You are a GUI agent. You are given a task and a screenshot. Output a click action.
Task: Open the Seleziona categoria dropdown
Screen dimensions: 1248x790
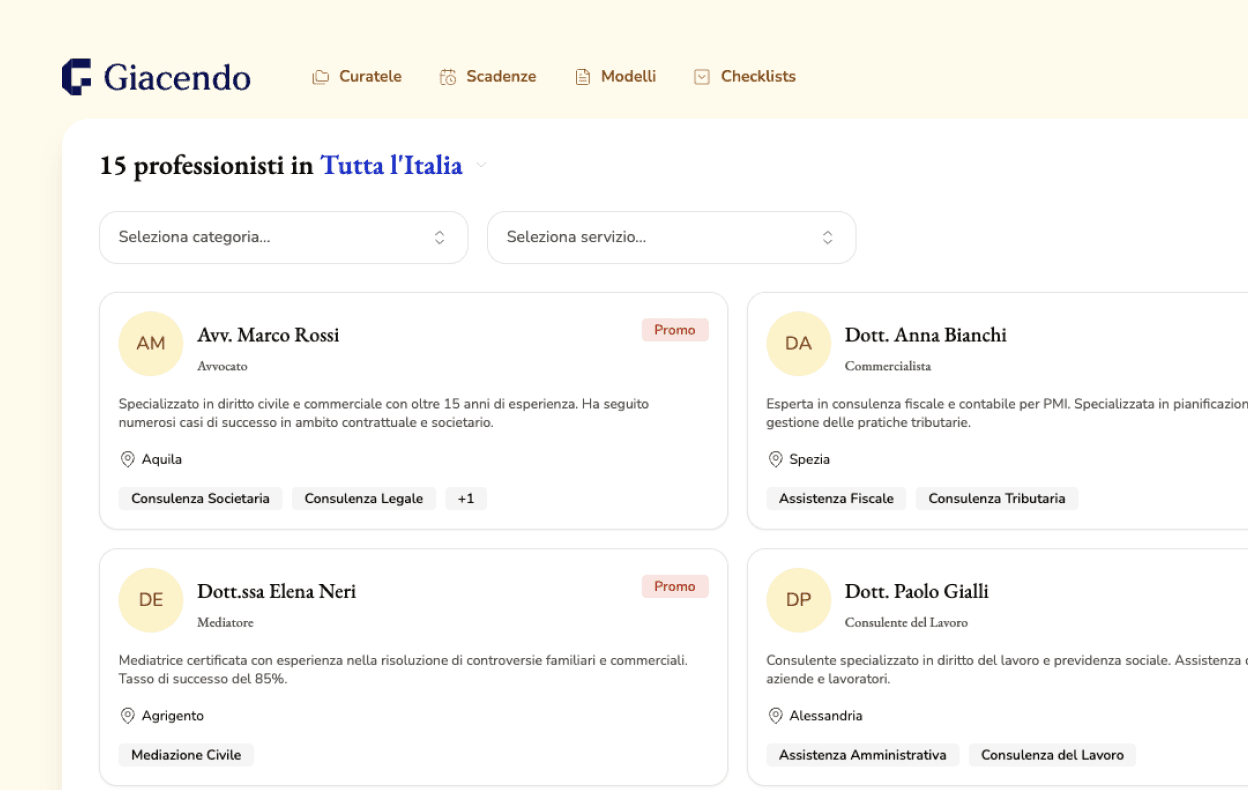tap(284, 237)
